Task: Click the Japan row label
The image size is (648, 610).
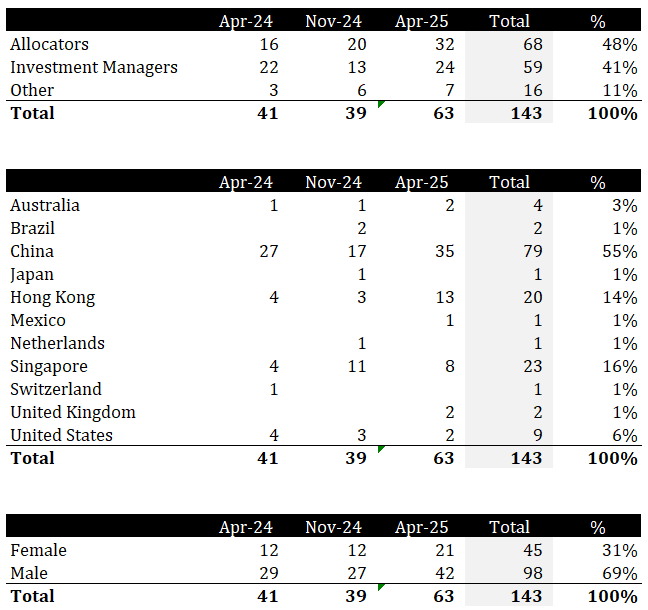Action: (x=32, y=275)
